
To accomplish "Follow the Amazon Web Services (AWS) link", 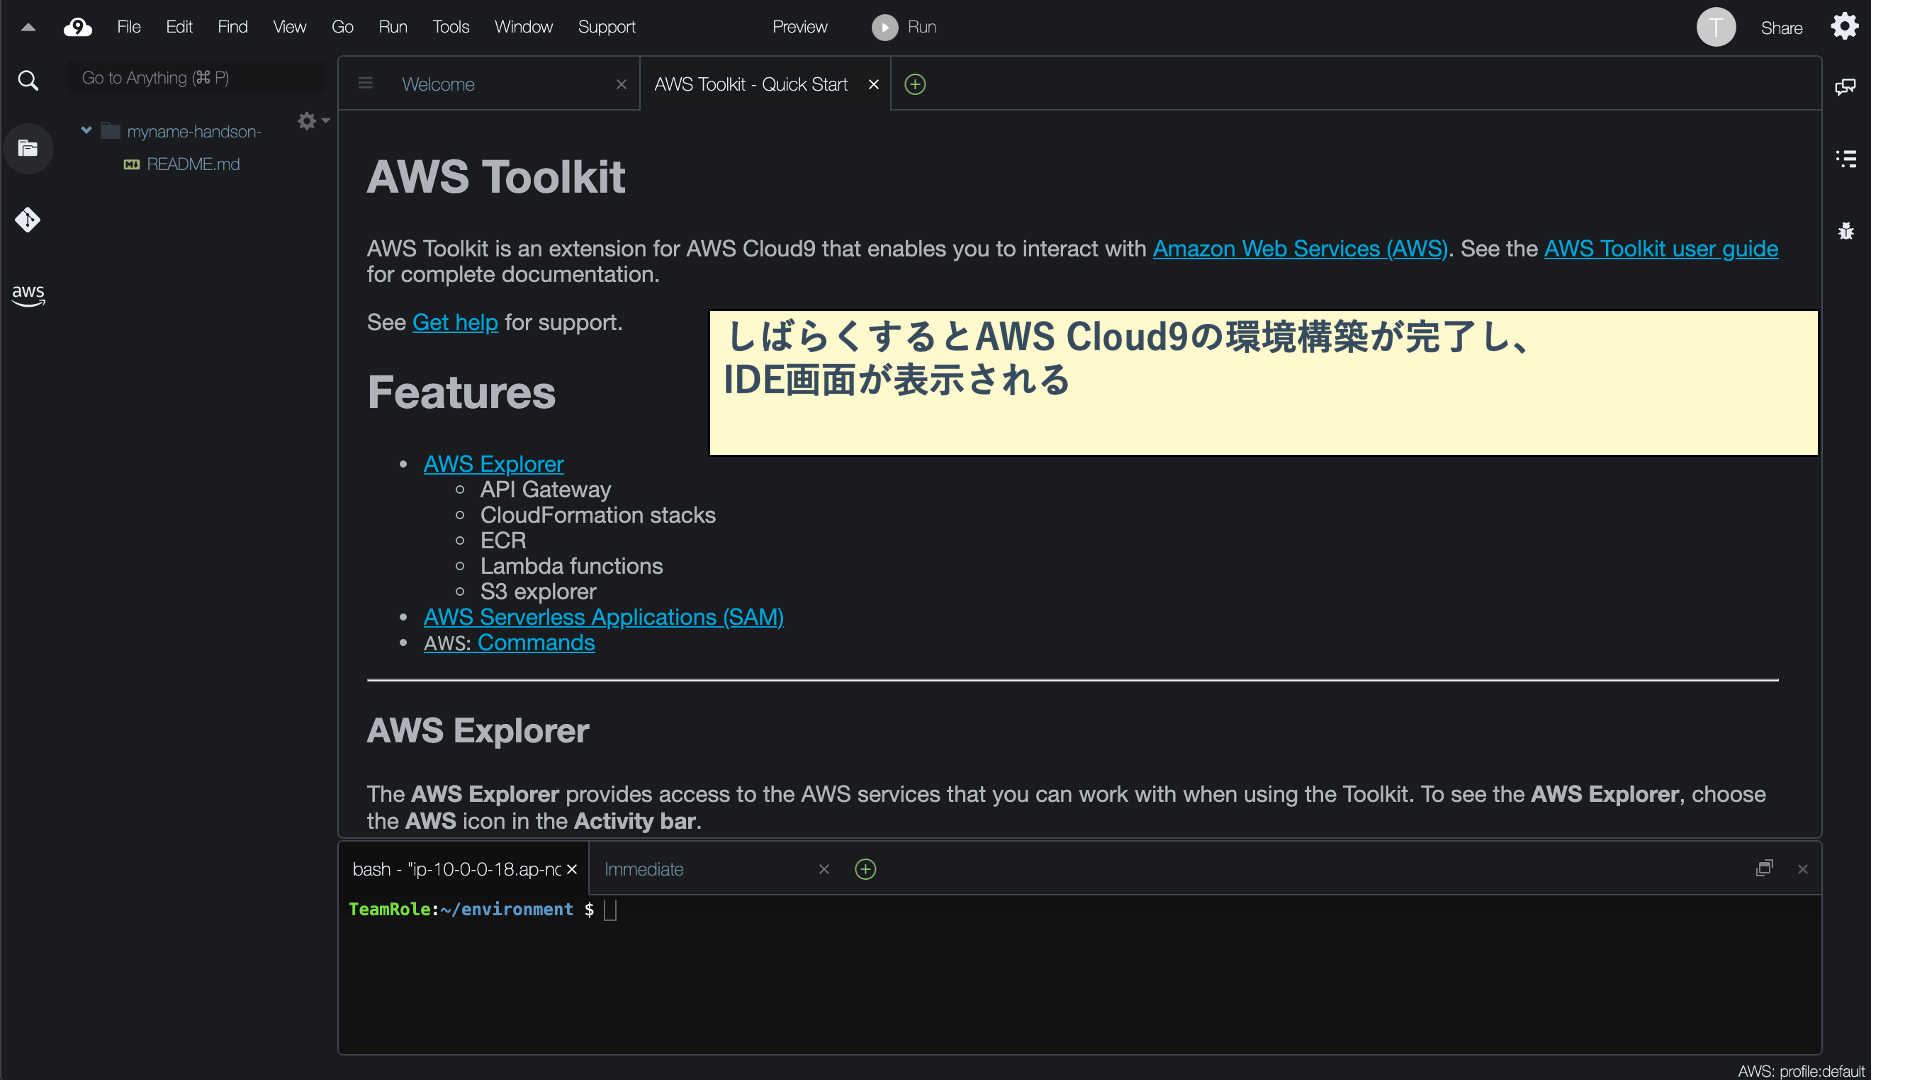I will pyautogui.click(x=1300, y=249).
